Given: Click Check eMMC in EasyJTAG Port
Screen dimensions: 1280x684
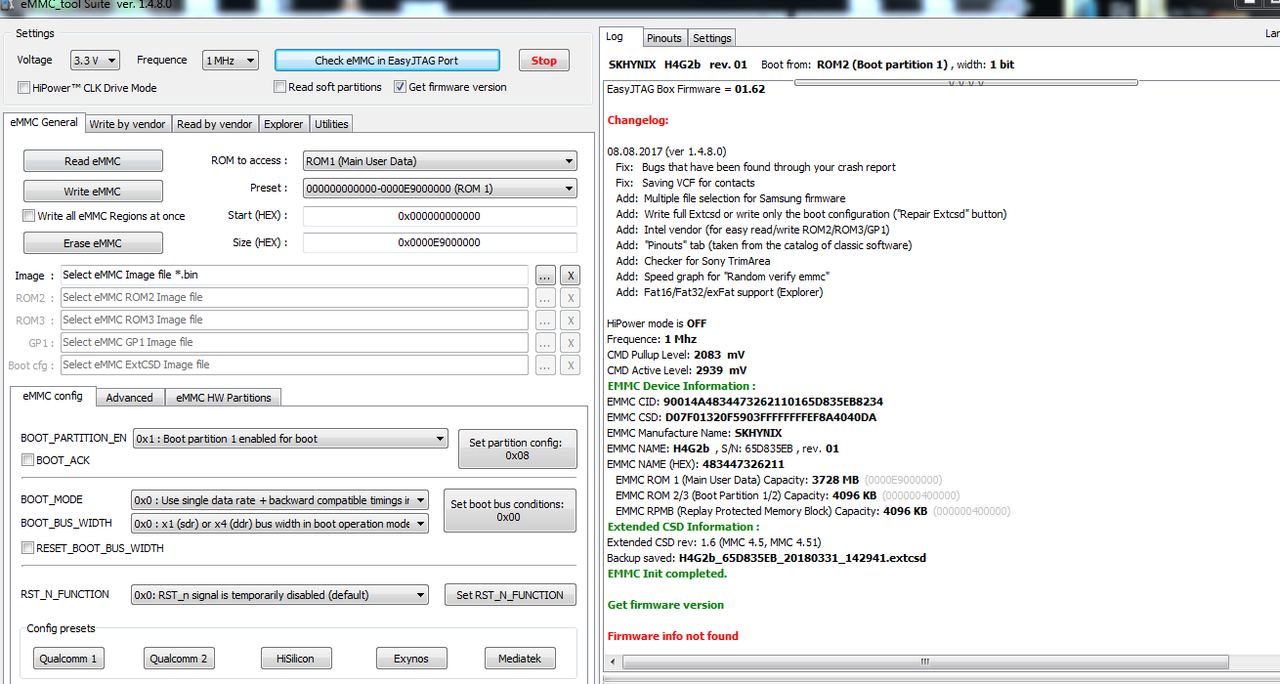Looking at the screenshot, I should click(x=386, y=60).
